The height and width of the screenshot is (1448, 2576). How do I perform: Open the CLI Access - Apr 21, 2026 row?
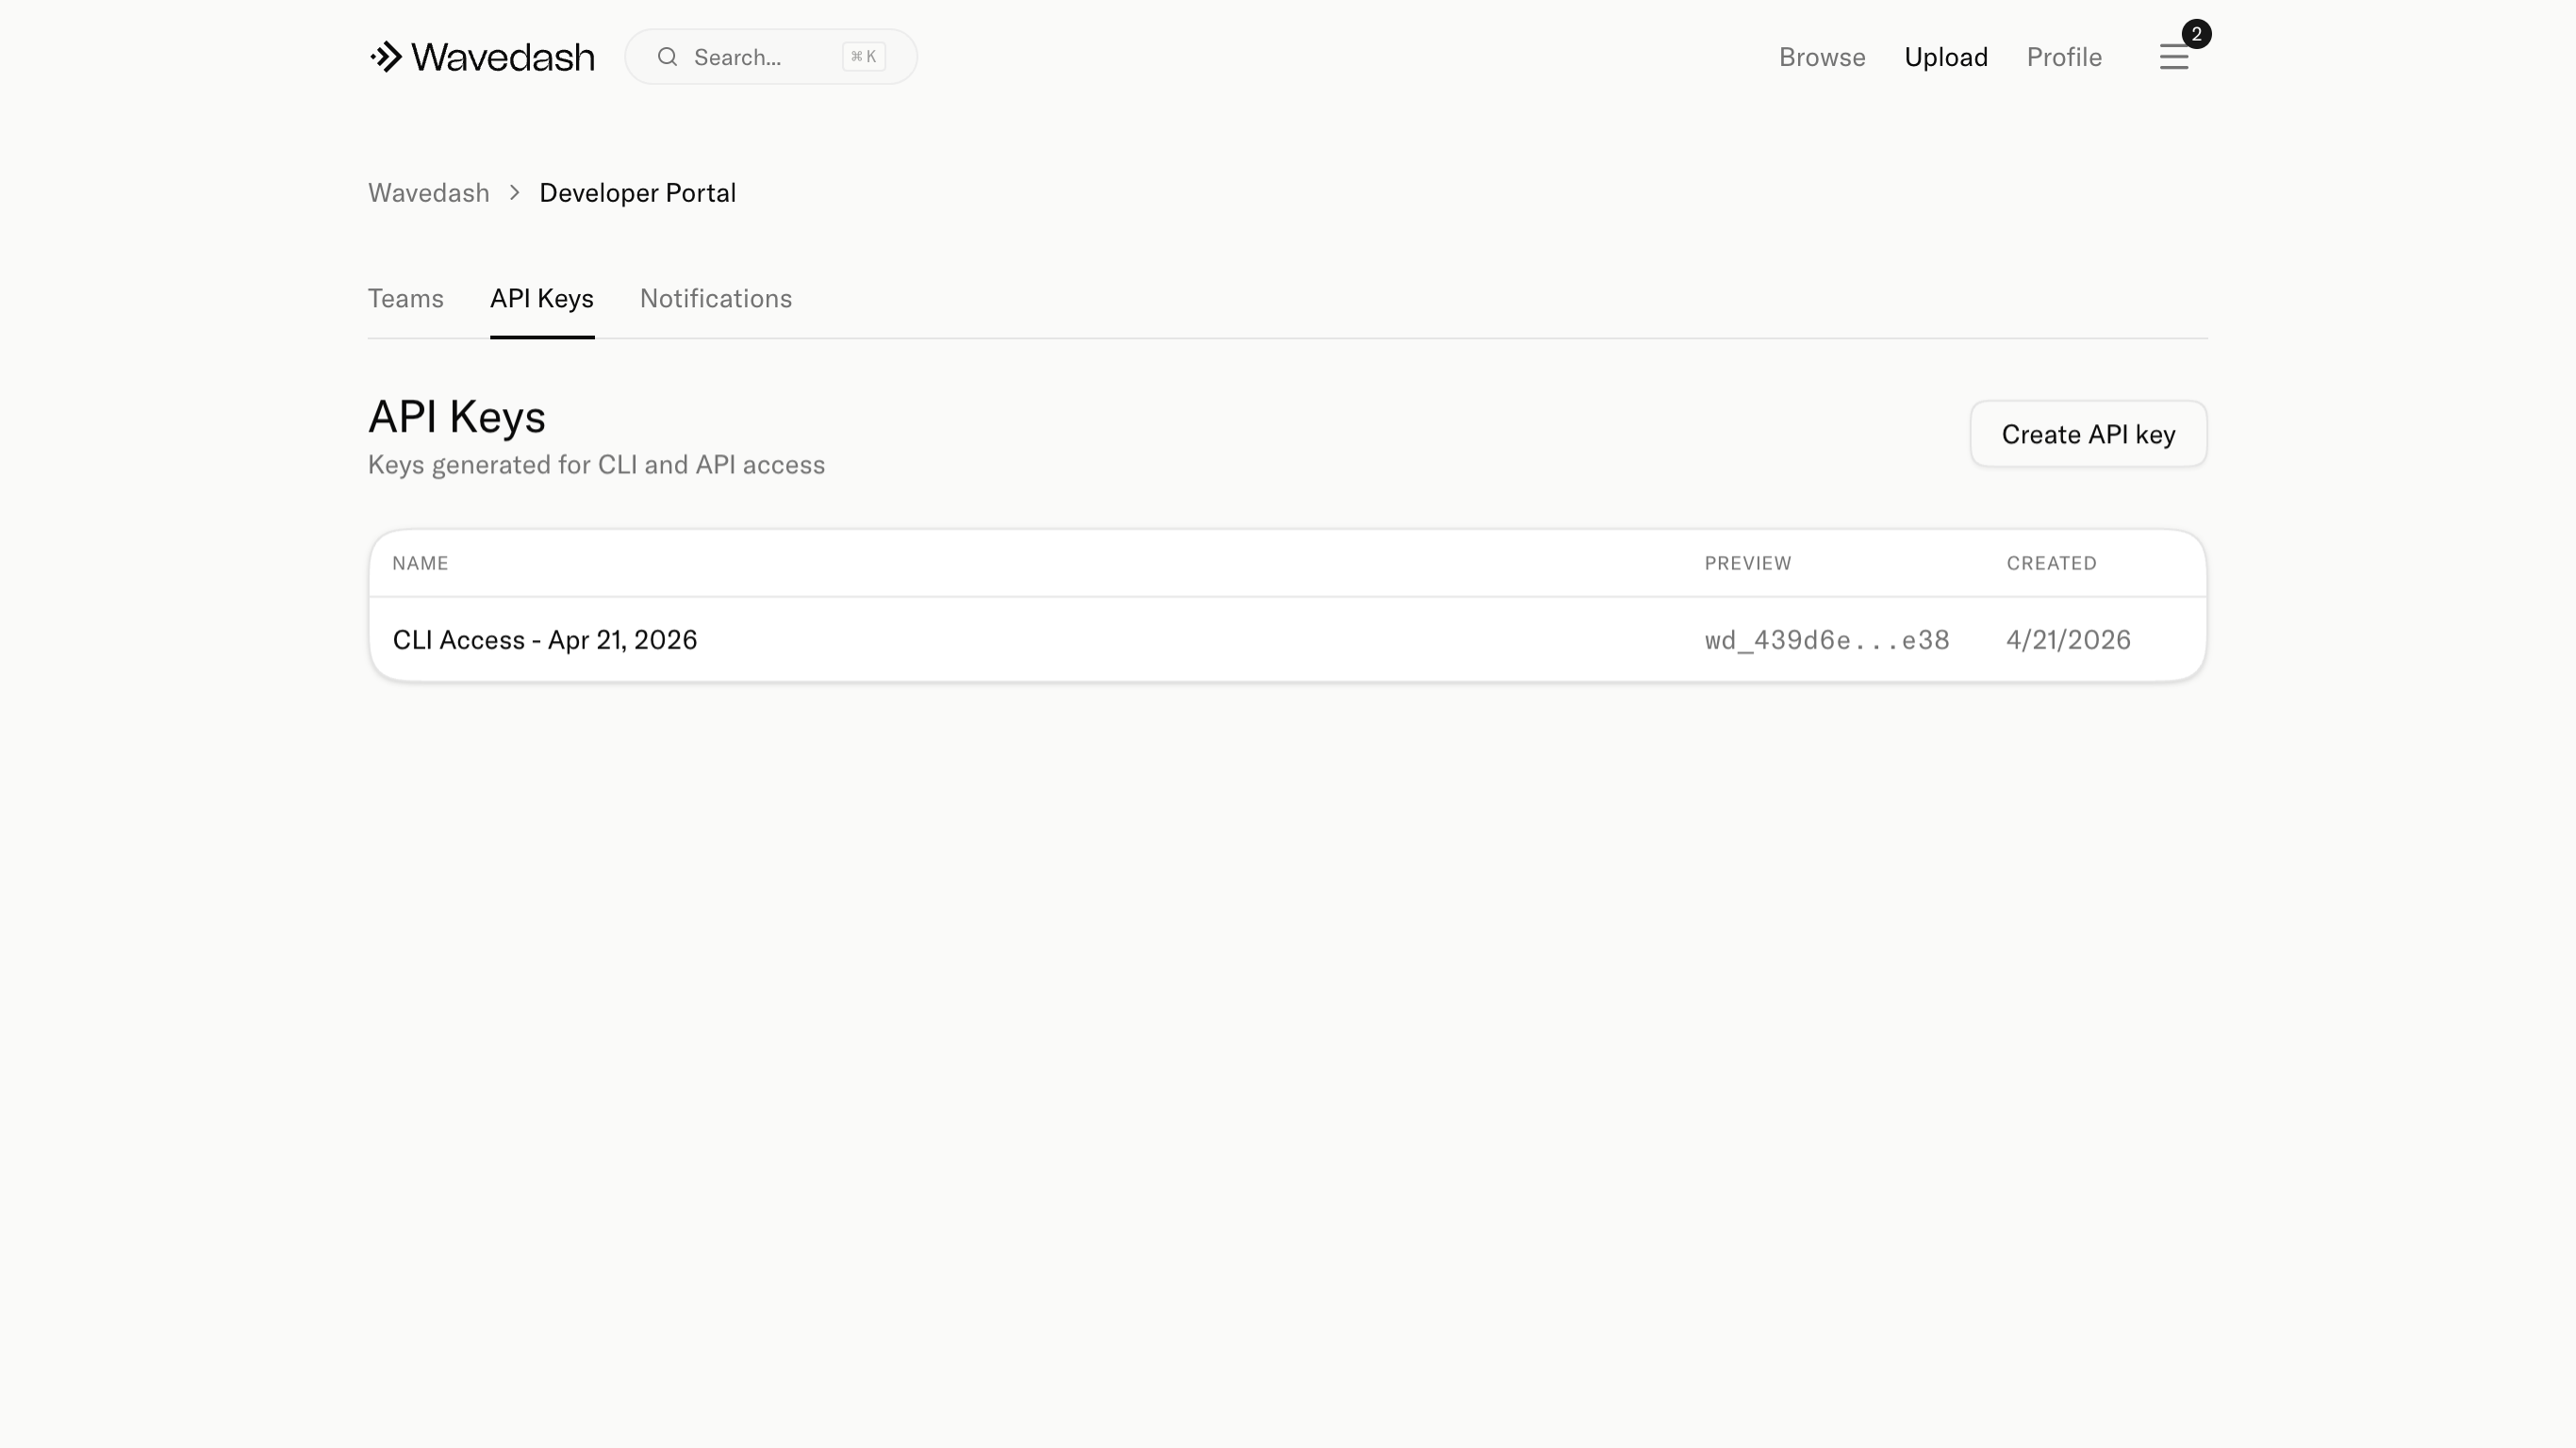coord(544,640)
